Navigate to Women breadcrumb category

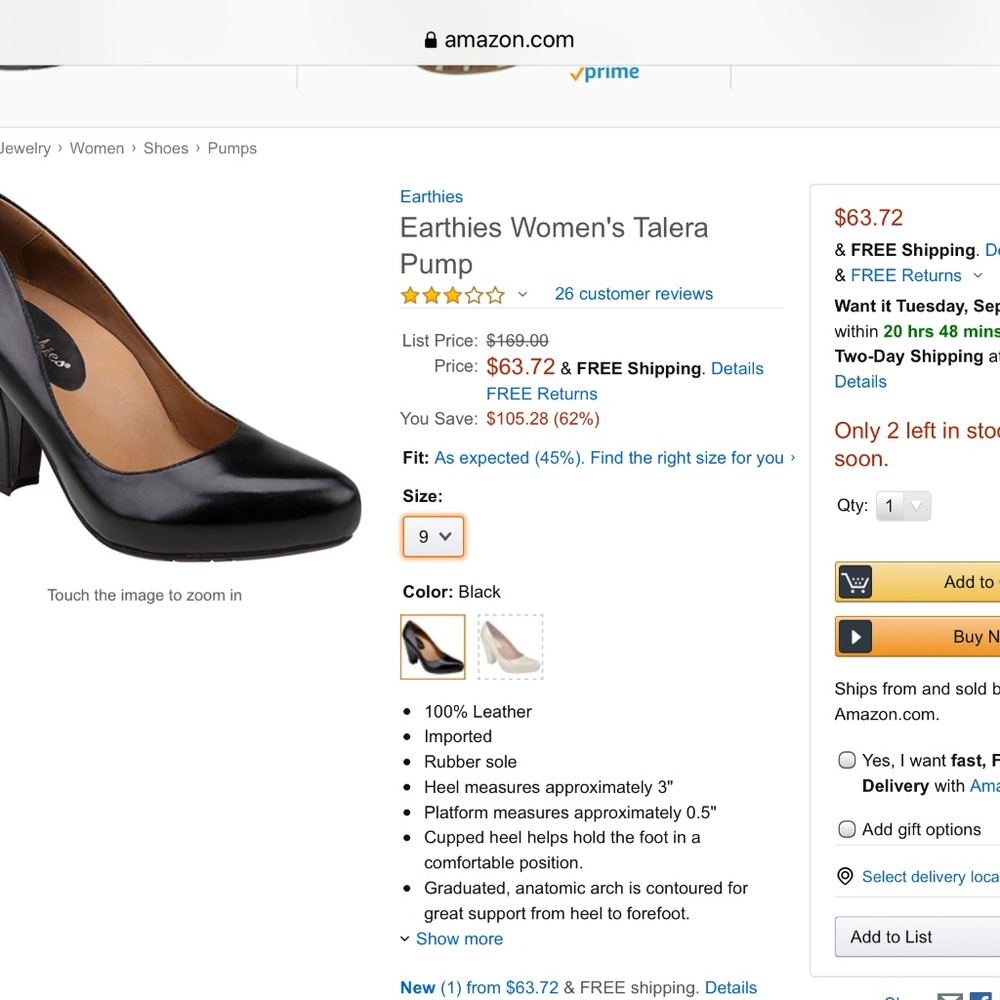tap(97, 148)
